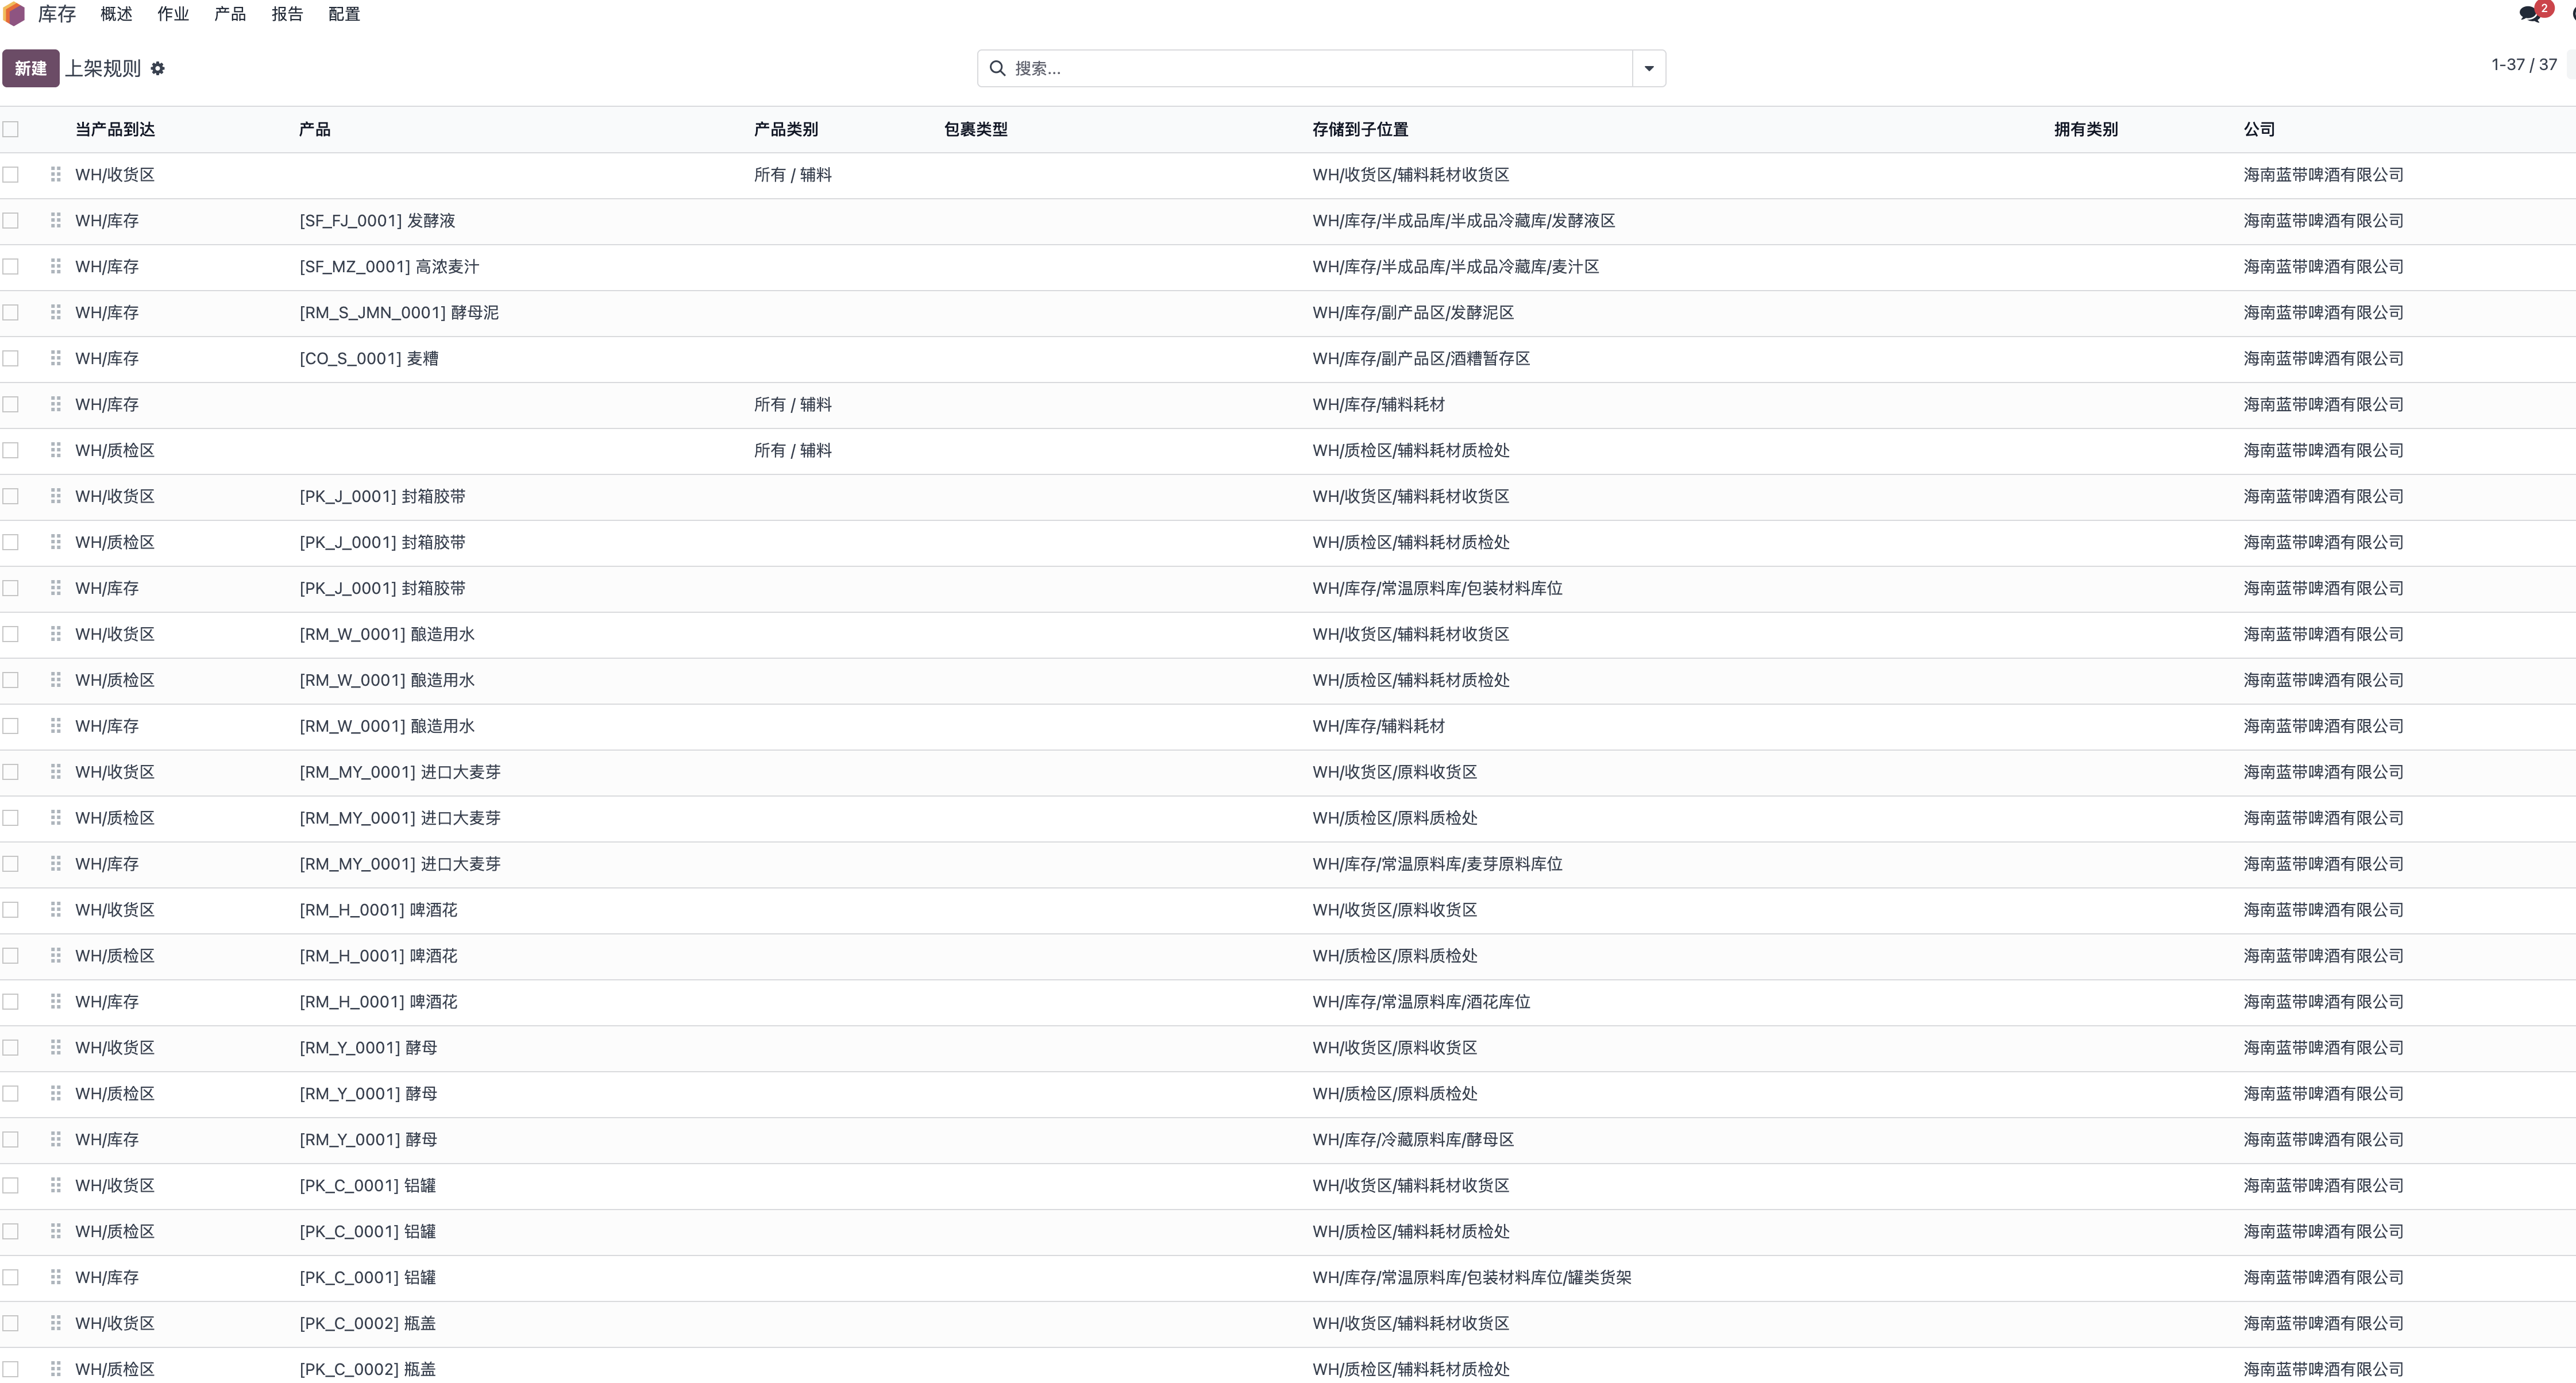Toggle the select-all header checkbox
The height and width of the screenshot is (1383, 2576).
11,129
